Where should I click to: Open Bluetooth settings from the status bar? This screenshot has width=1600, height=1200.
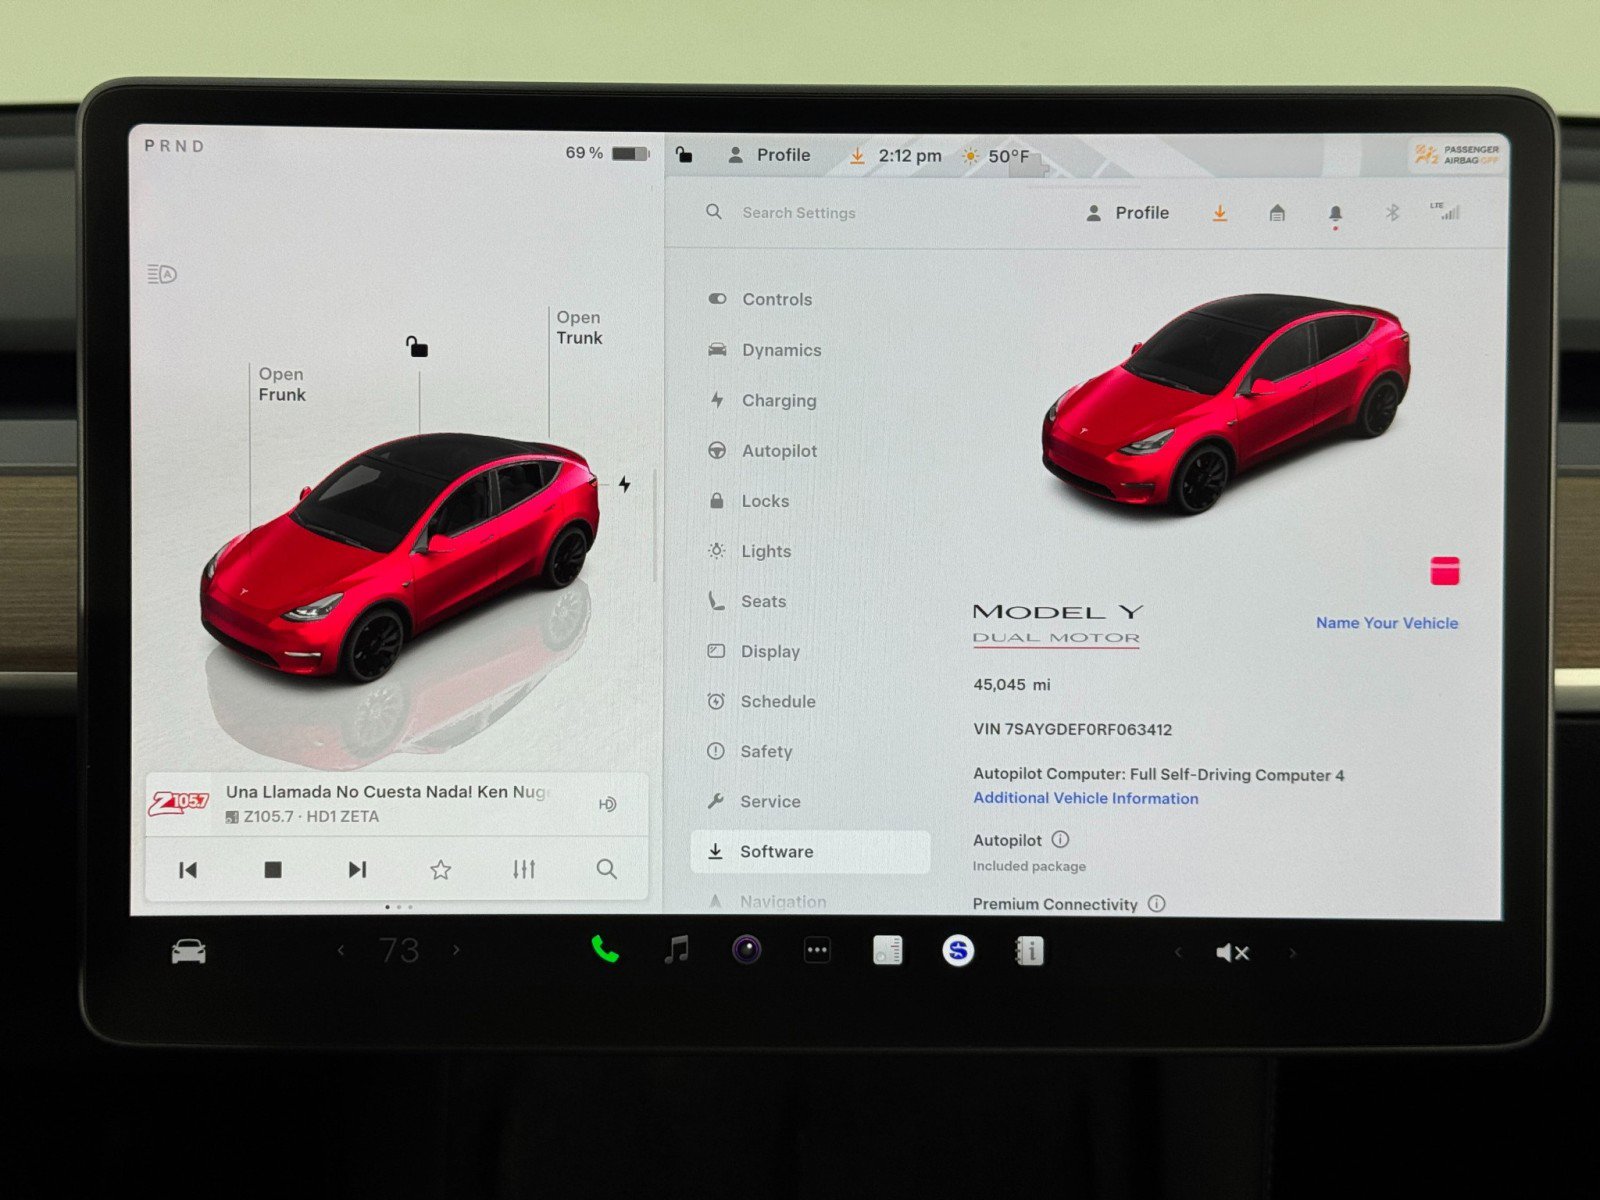(x=1392, y=212)
